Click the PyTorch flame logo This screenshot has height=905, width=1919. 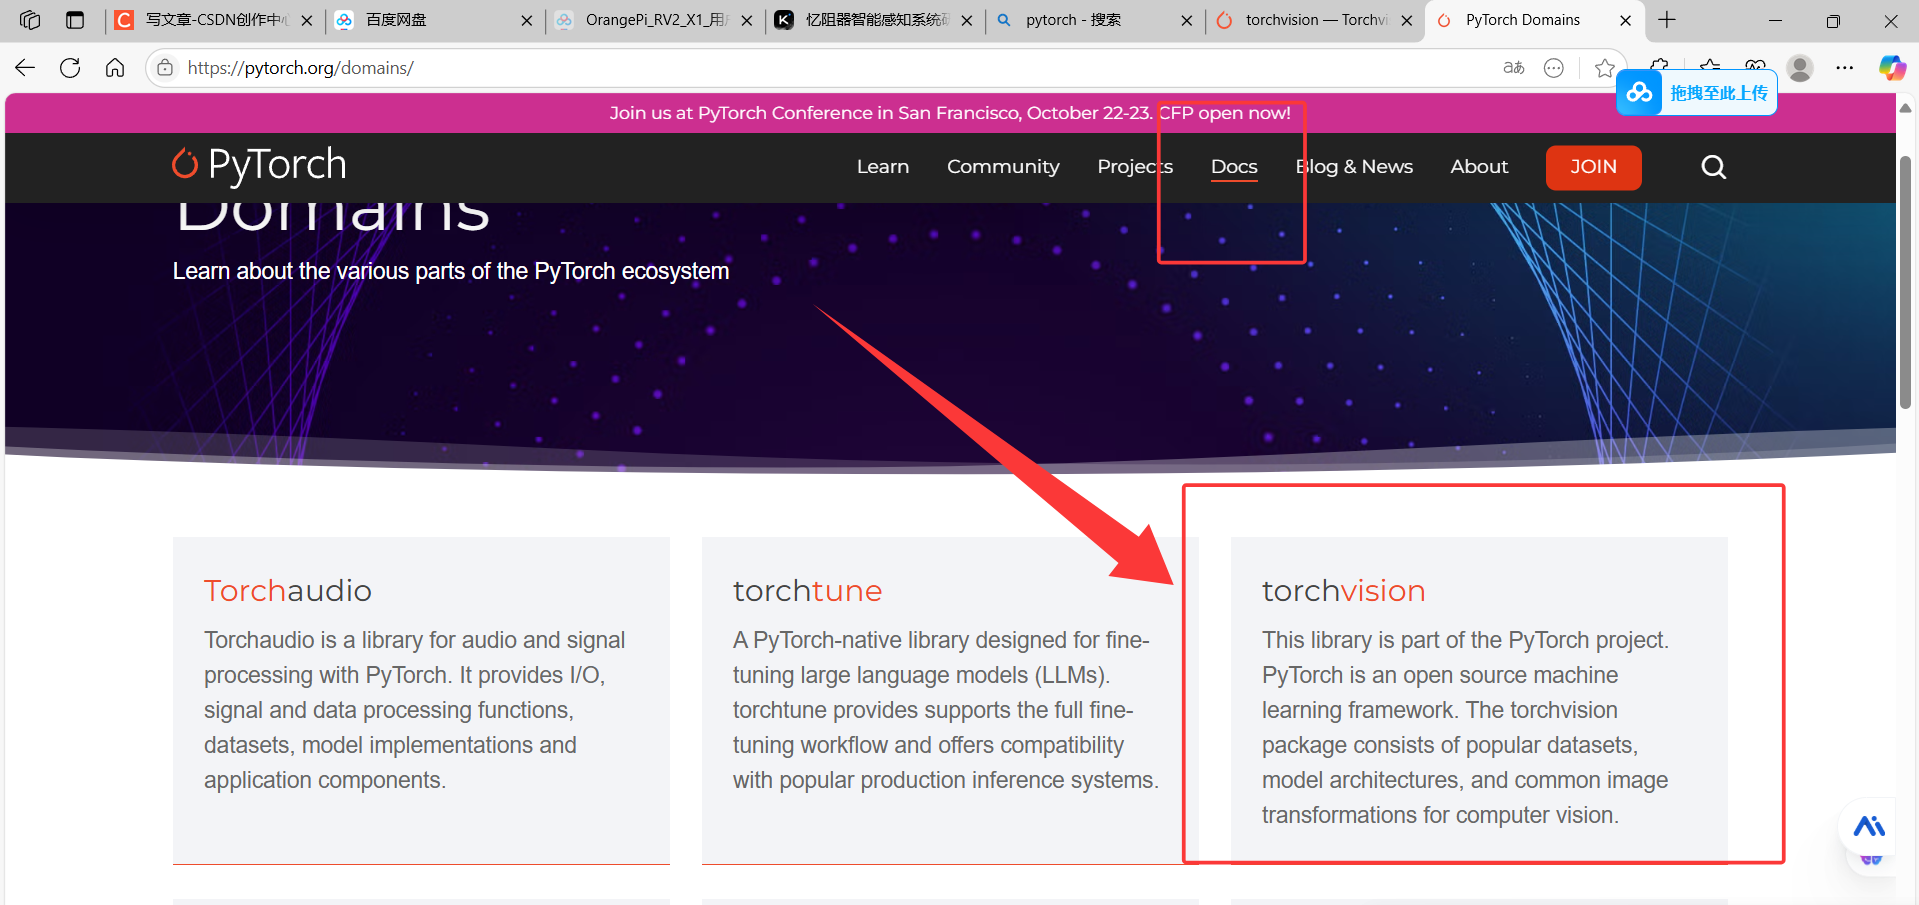pos(185,163)
